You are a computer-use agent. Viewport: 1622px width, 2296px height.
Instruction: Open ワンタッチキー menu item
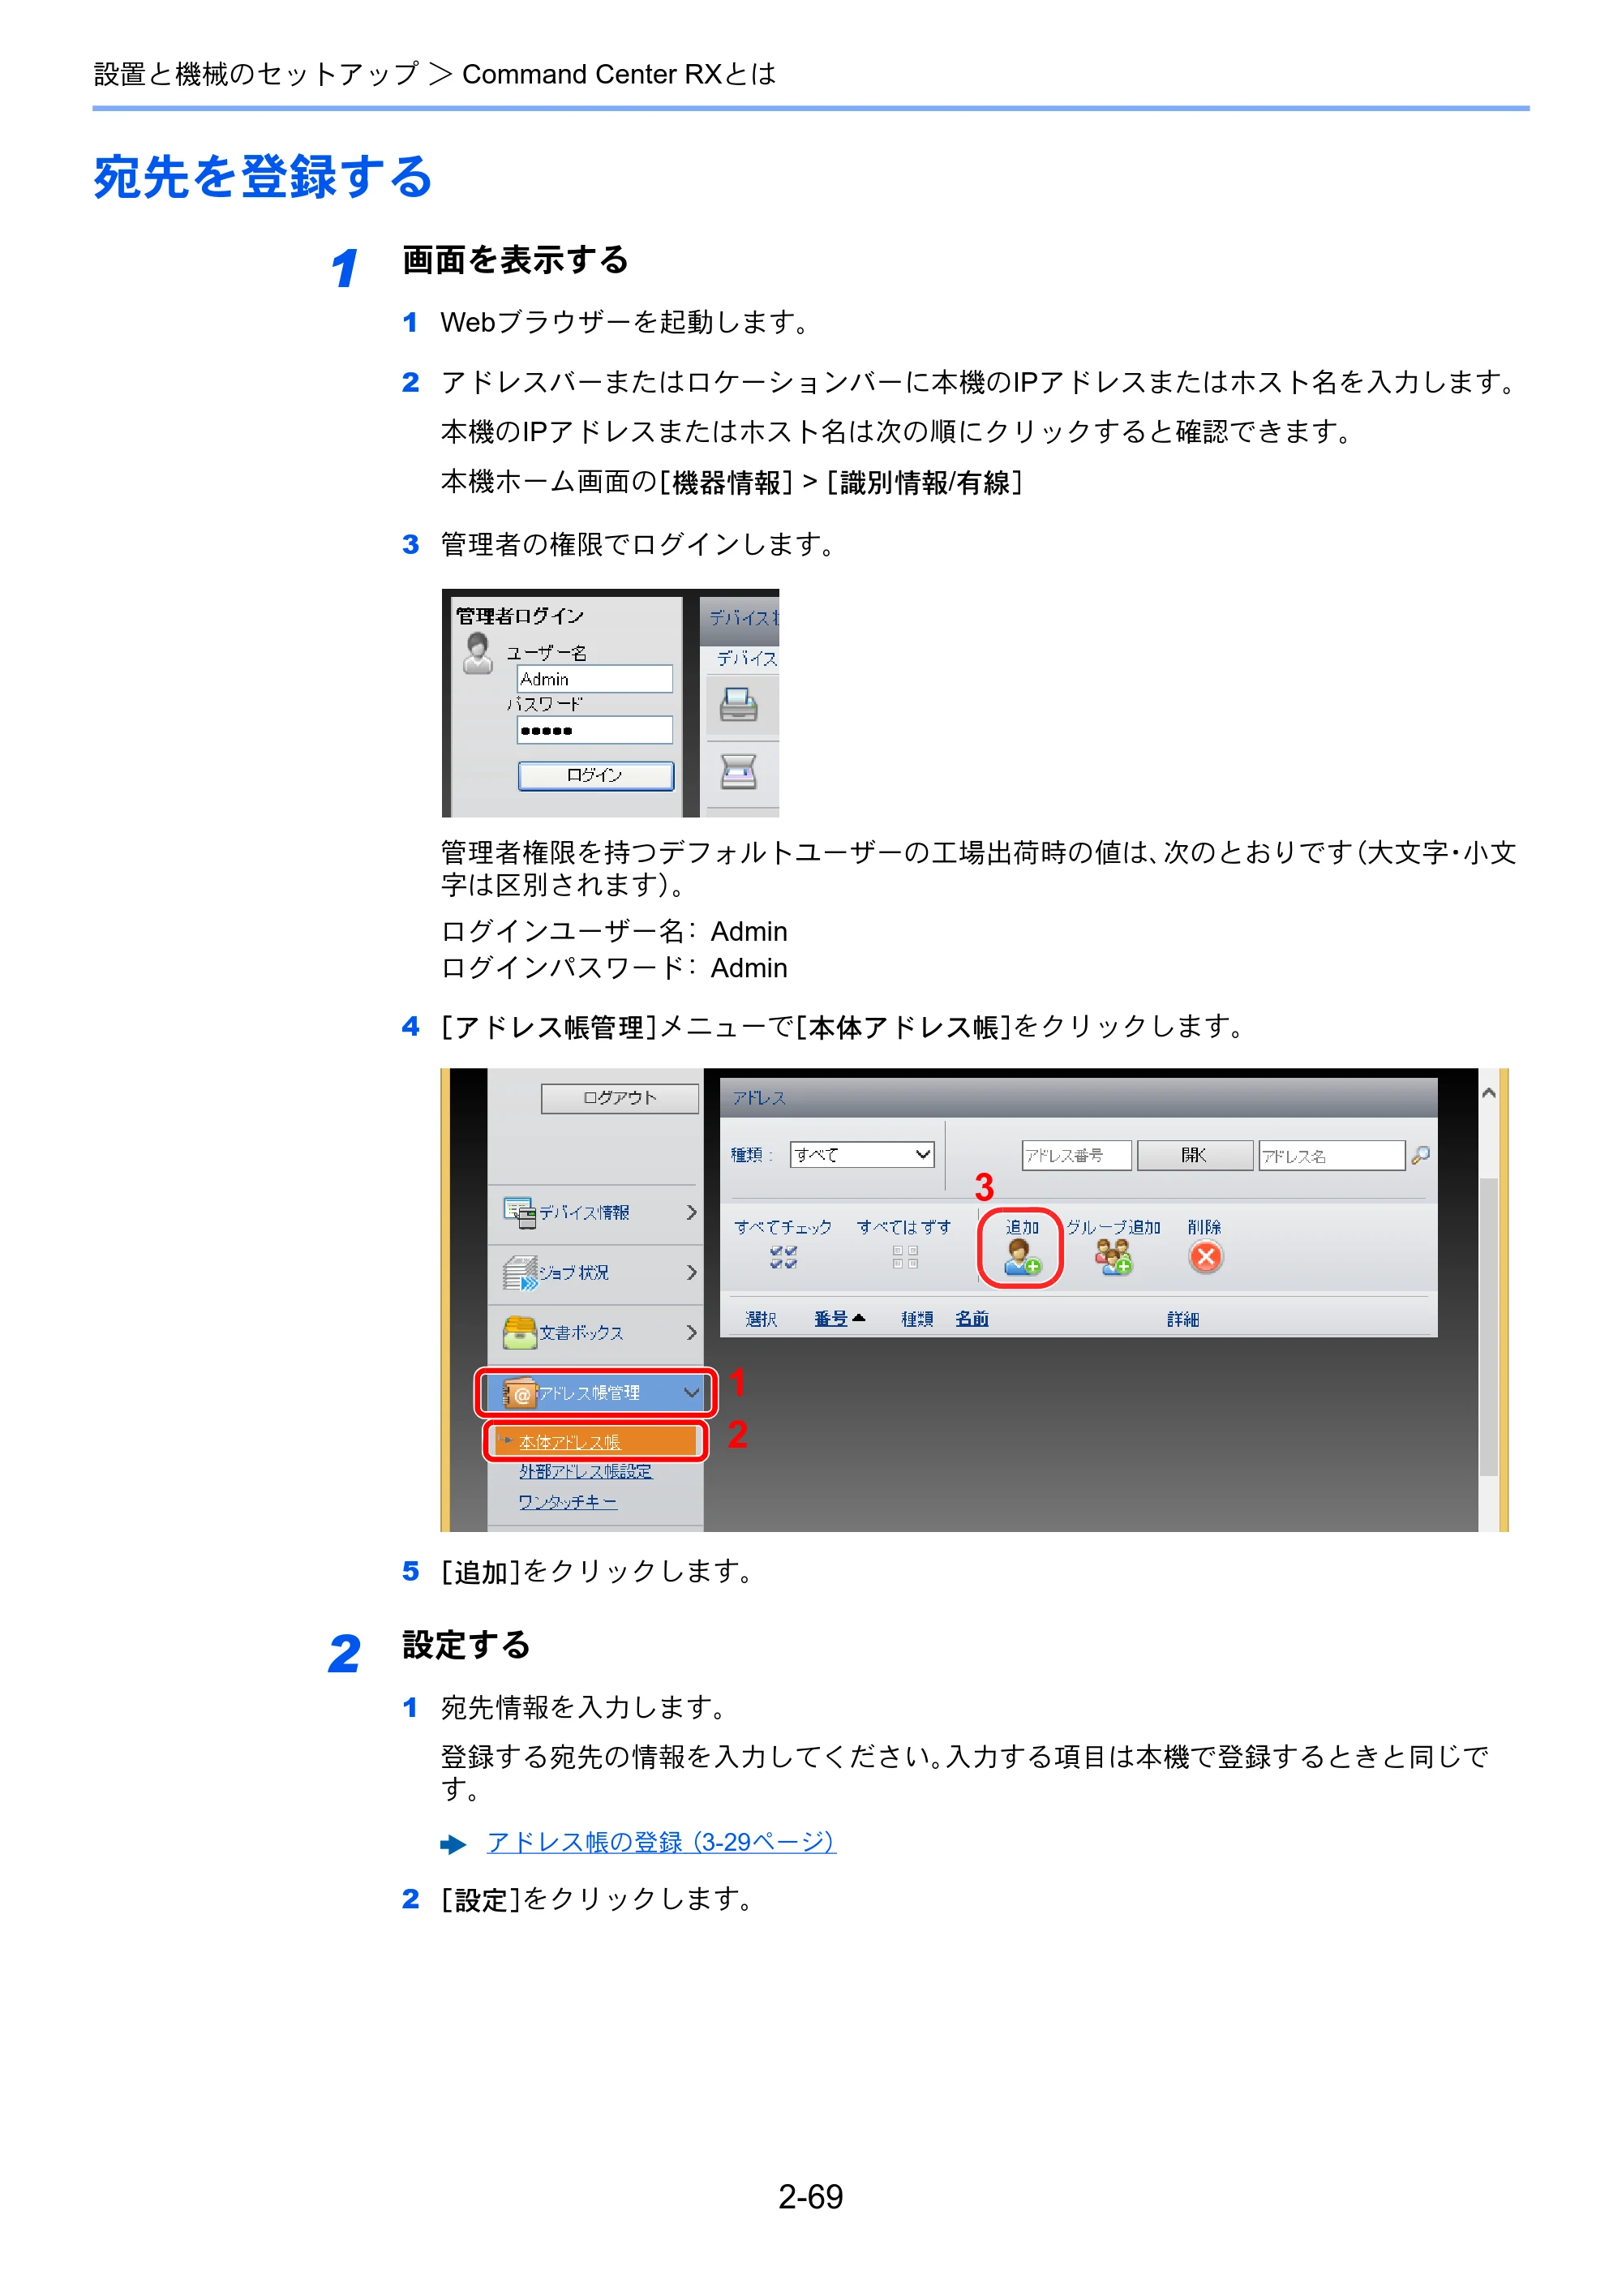coord(567,1502)
